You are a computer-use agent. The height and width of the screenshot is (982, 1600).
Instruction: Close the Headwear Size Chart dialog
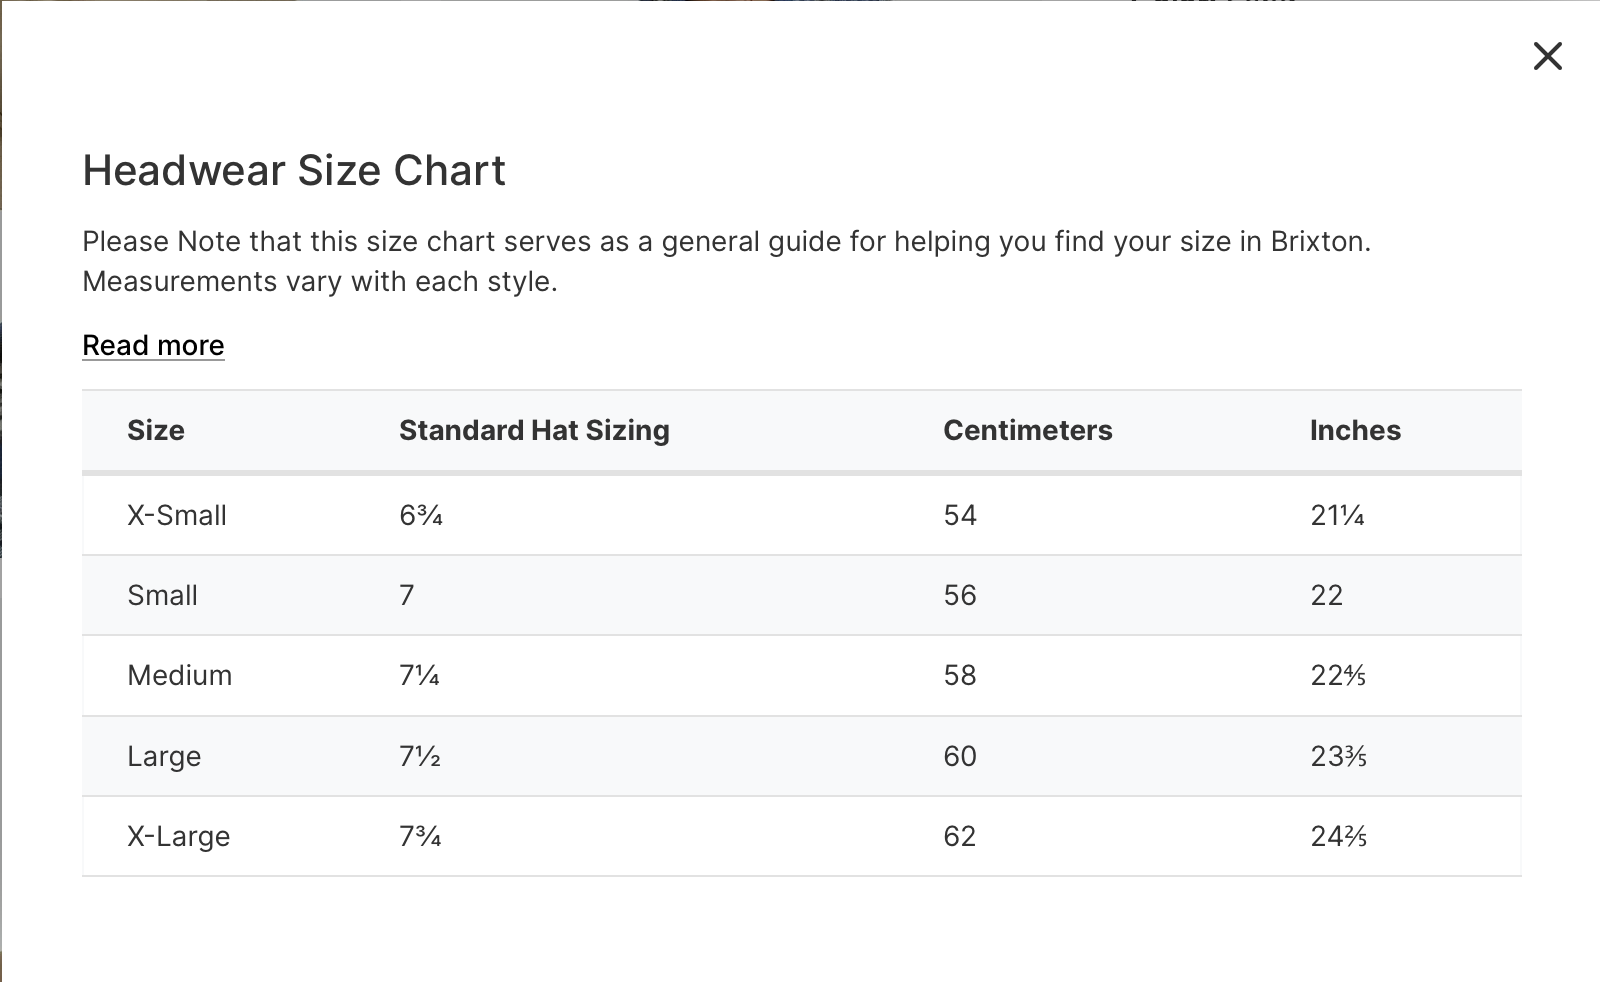tap(1547, 56)
